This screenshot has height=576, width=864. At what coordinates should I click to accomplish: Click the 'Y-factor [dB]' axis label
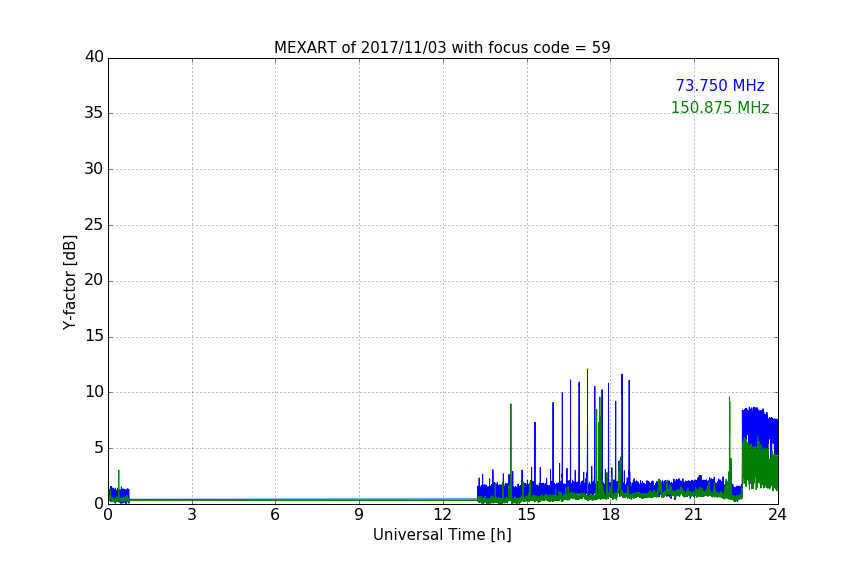coord(69,283)
